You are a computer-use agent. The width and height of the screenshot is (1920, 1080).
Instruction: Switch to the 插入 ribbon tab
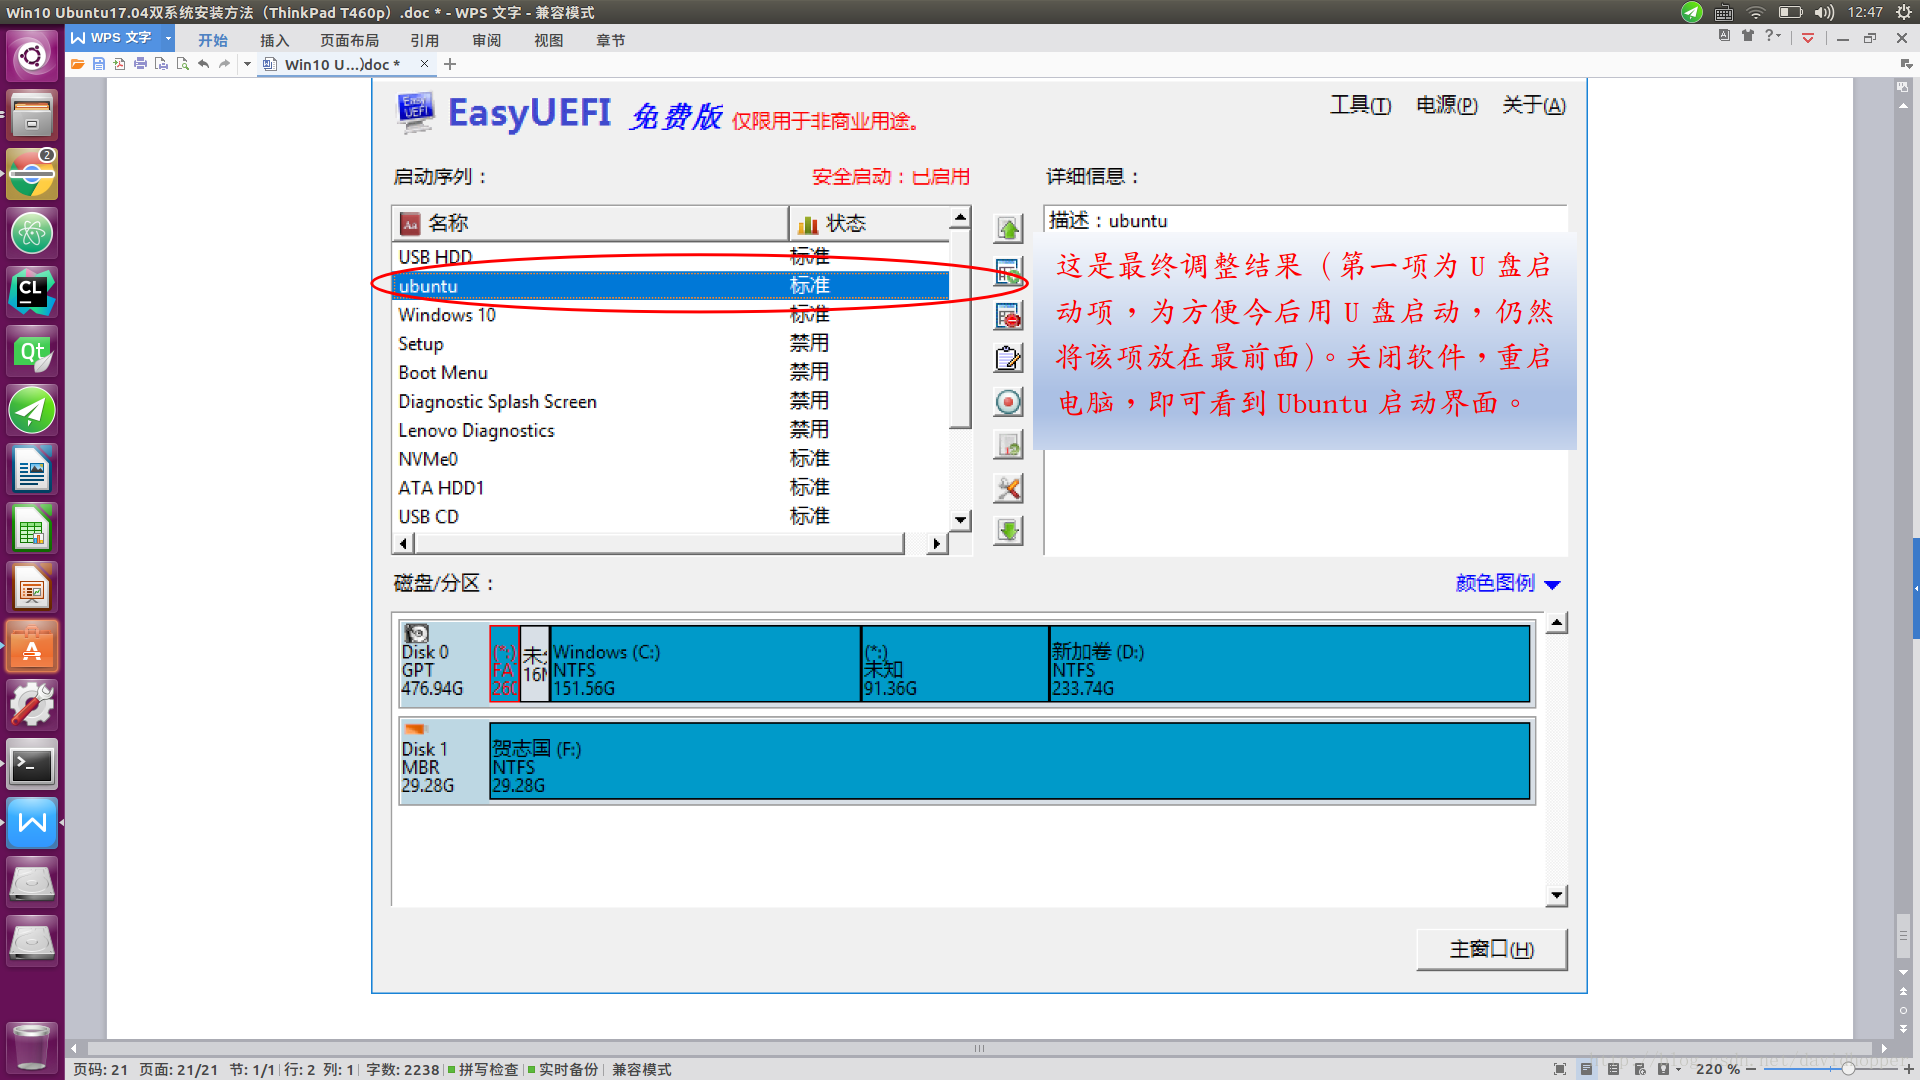click(x=274, y=40)
